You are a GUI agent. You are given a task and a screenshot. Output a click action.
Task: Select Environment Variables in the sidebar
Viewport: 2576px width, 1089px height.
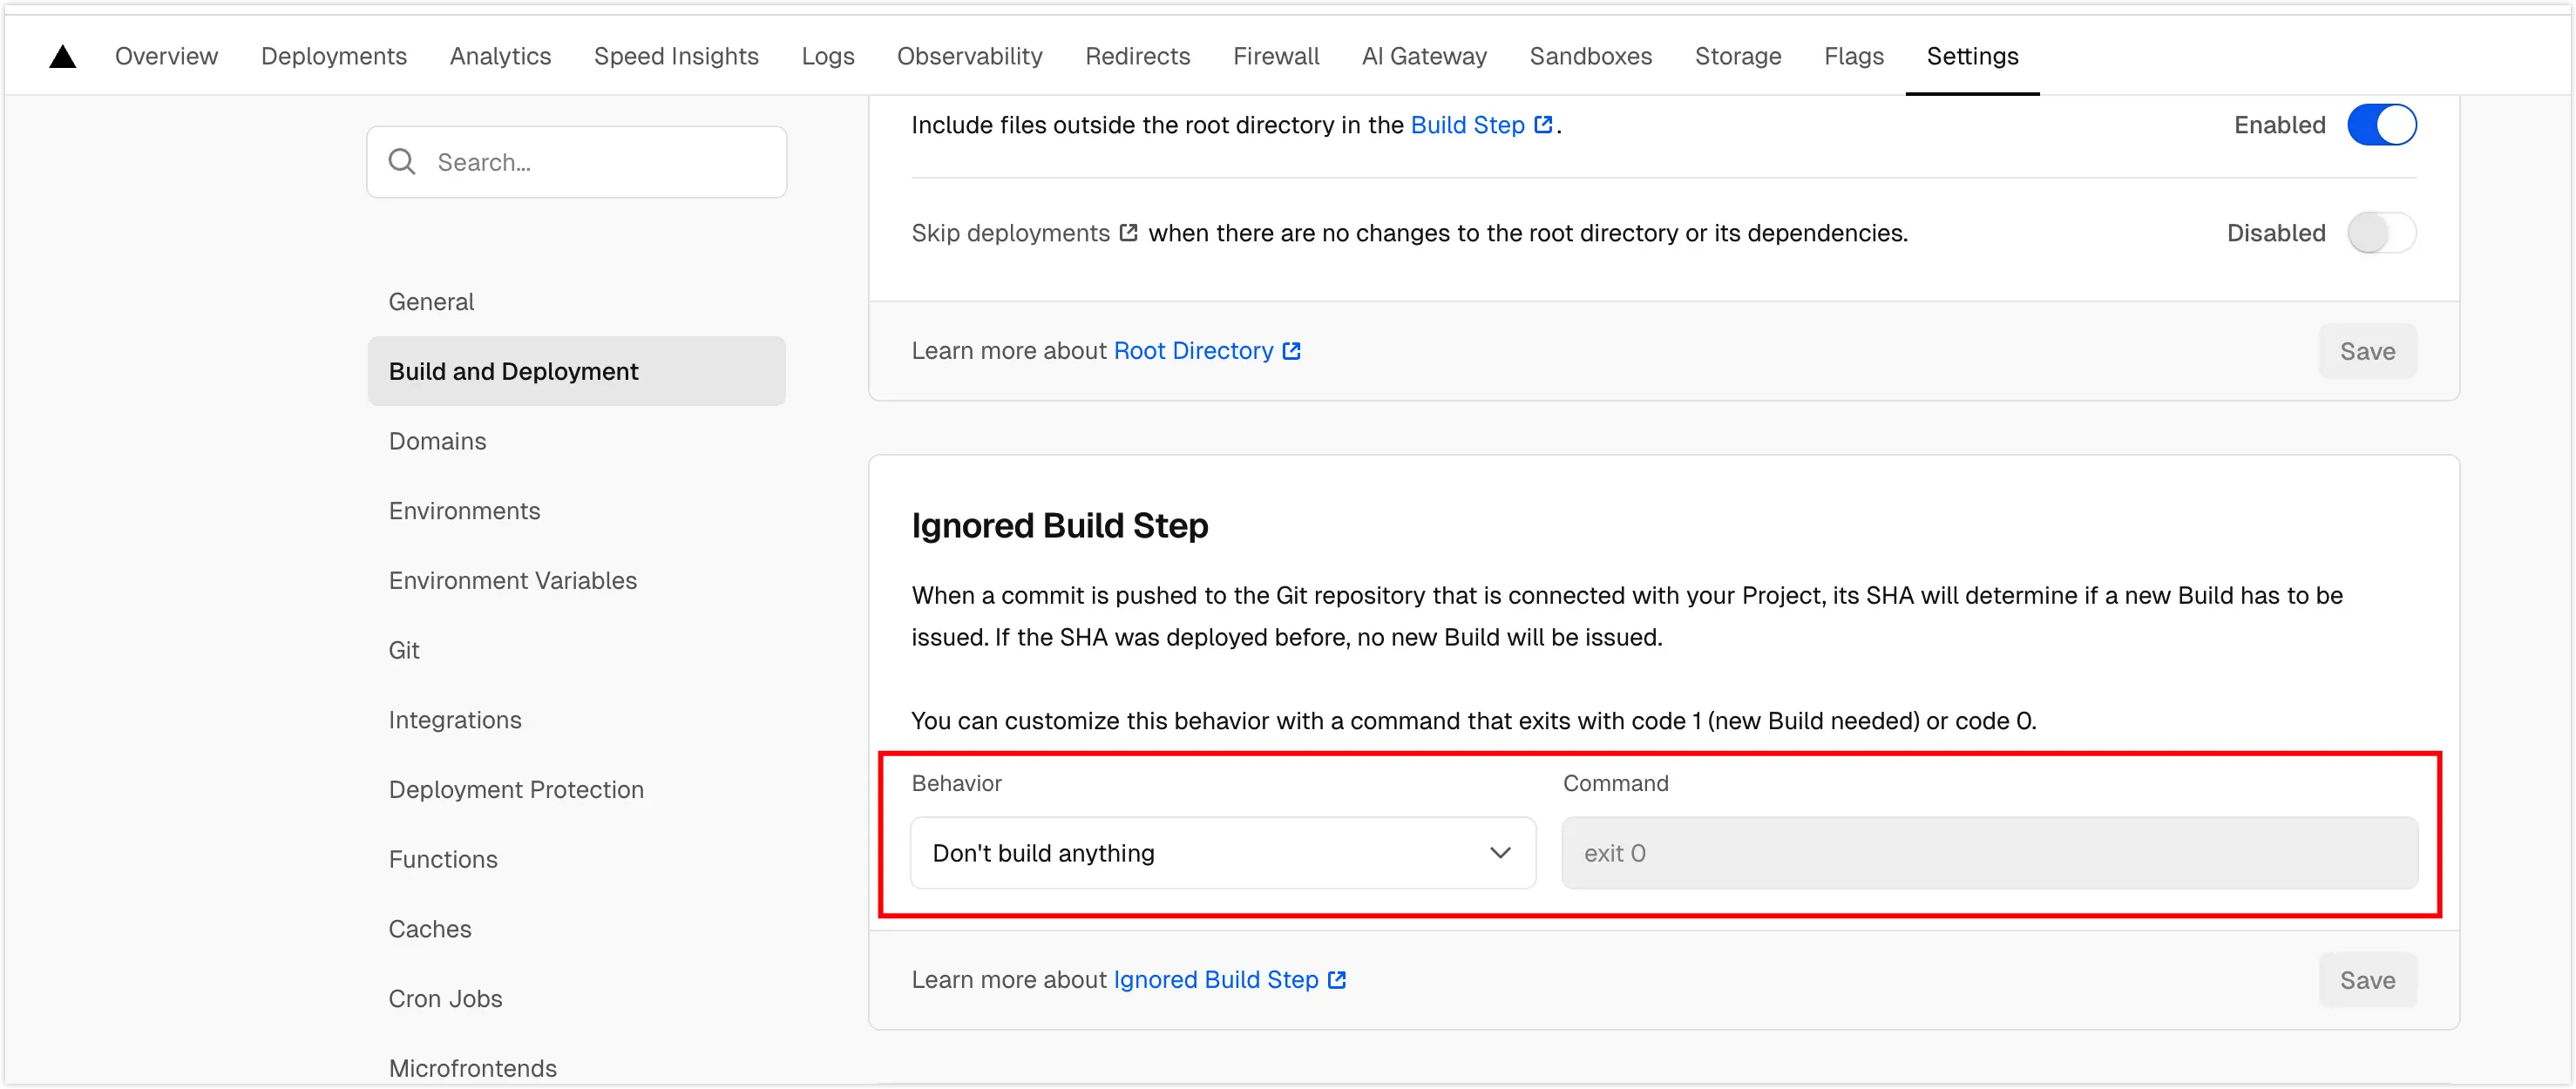click(x=512, y=581)
